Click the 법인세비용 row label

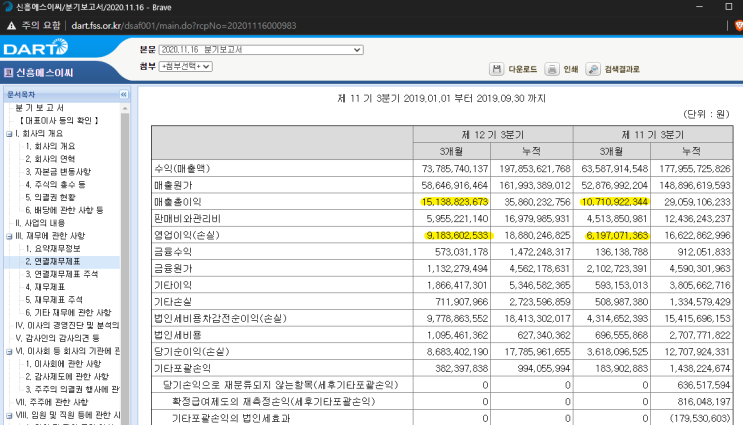[178, 335]
